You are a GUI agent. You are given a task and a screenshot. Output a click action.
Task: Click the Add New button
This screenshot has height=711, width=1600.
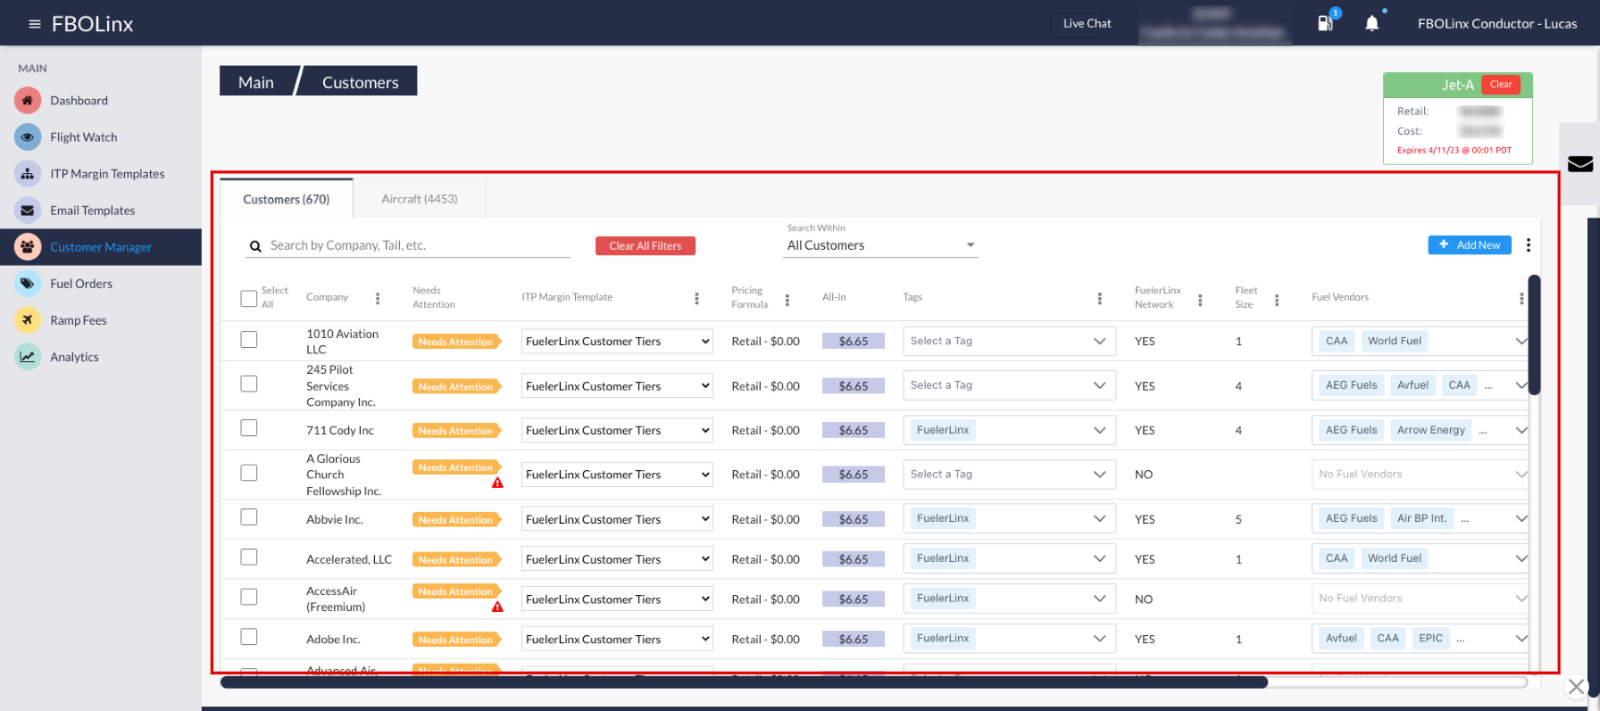[x=1469, y=245]
